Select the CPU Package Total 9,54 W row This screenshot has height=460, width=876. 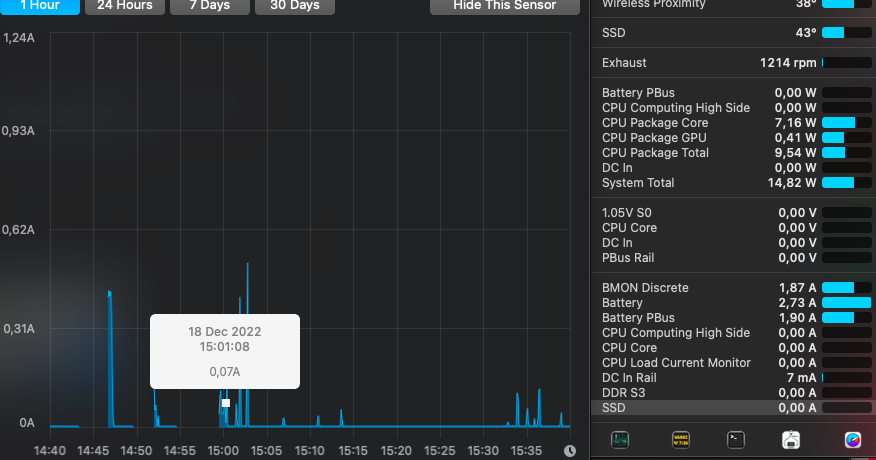tap(733, 153)
